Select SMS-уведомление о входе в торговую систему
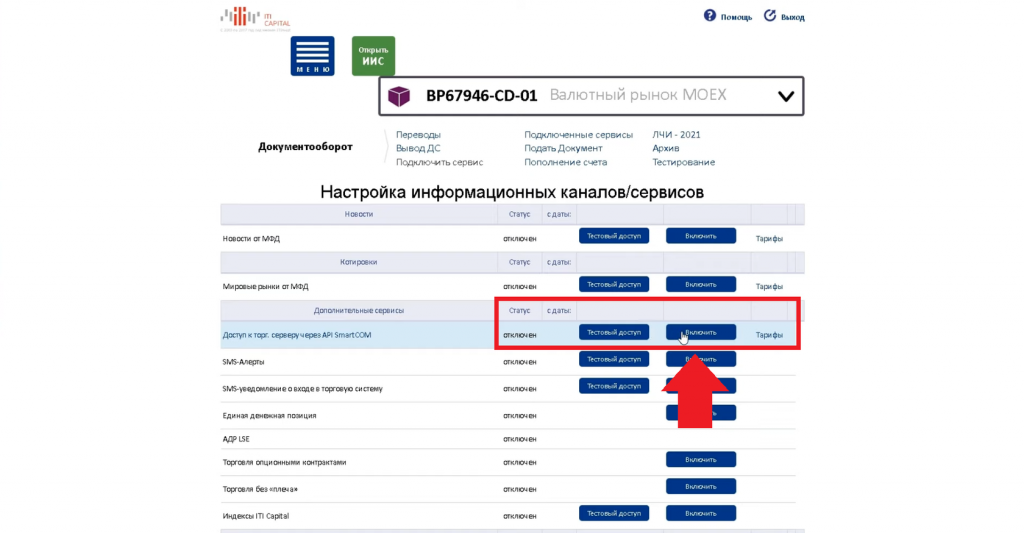The image size is (1024, 533). (x=302, y=389)
